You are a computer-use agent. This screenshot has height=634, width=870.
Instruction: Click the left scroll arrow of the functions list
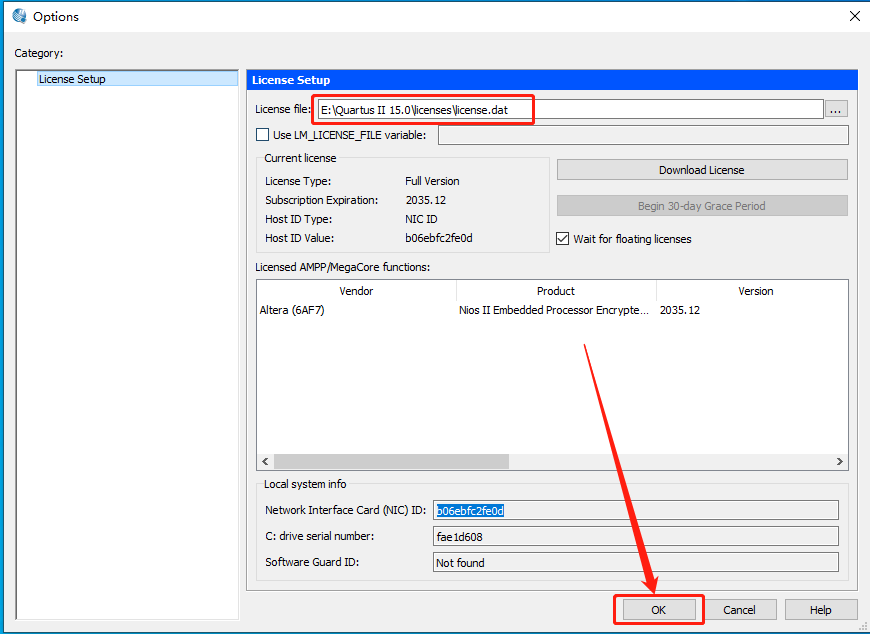coord(265,461)
